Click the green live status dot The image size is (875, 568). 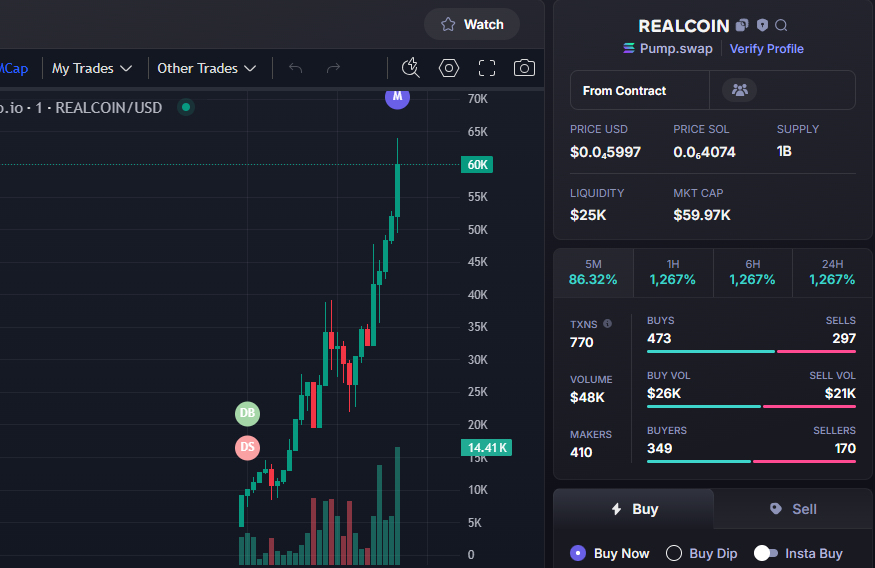[x=186, y=107]
